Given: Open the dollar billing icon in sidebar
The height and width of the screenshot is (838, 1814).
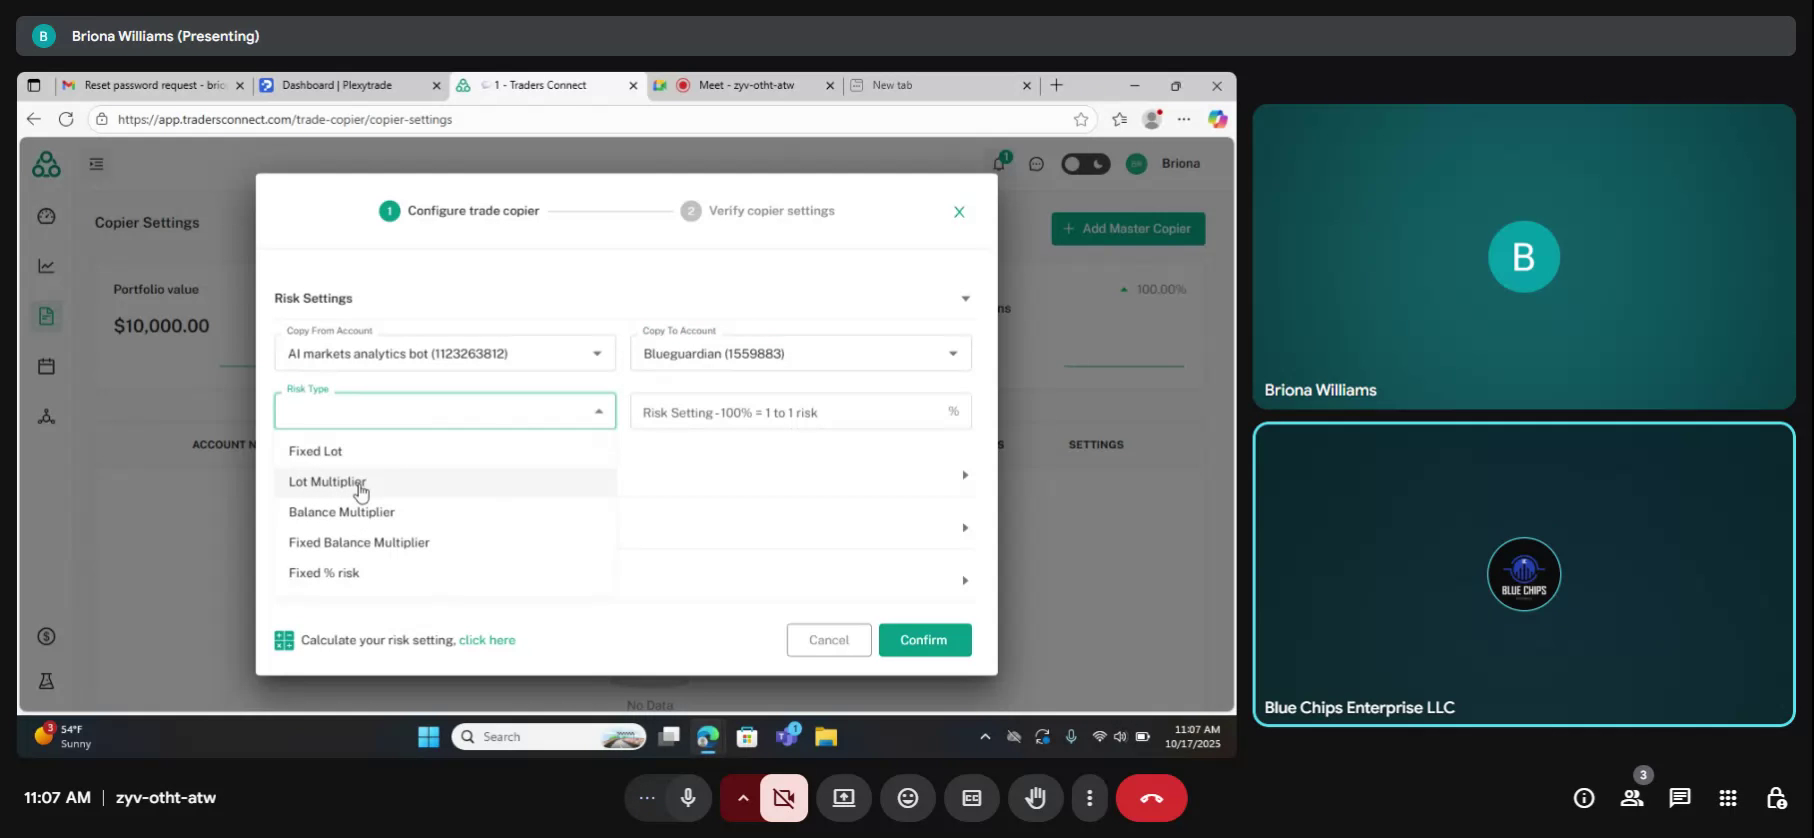Looking at the screenshot, I should point(46,636).
